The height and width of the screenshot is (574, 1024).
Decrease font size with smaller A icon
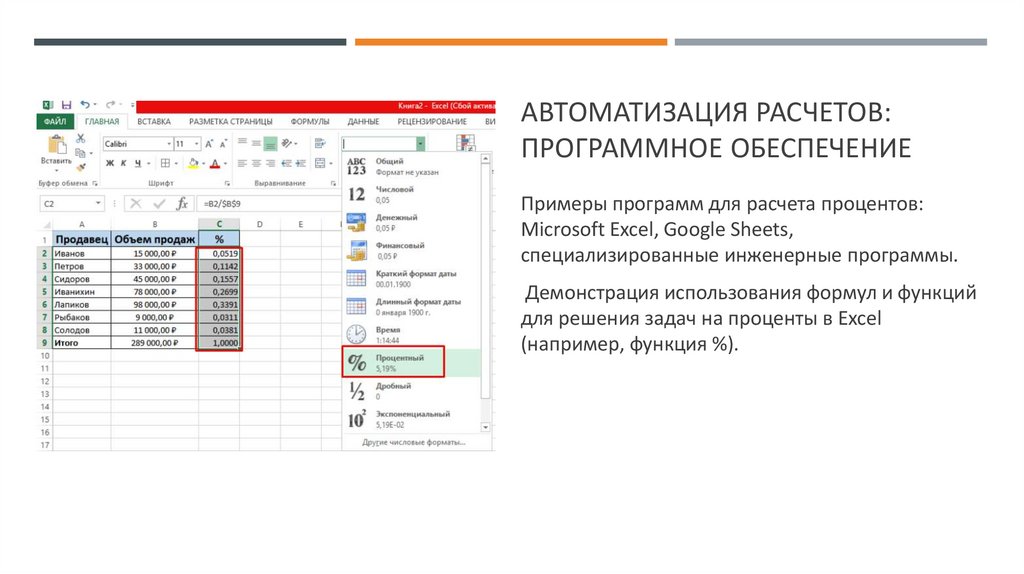pos(223,144)
